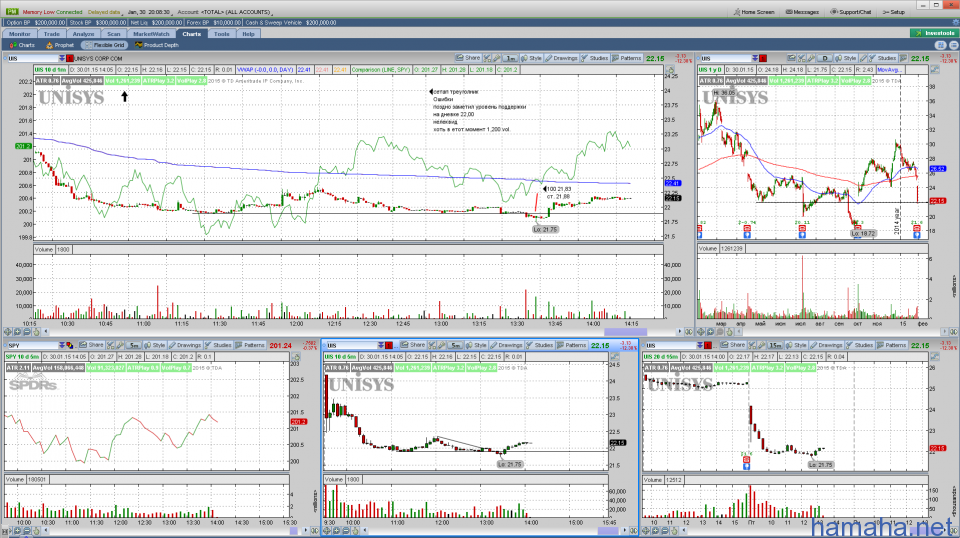960x538 pixels.
Task: Click red link-color box on daily UIS chart
Action: pos(763,58)
